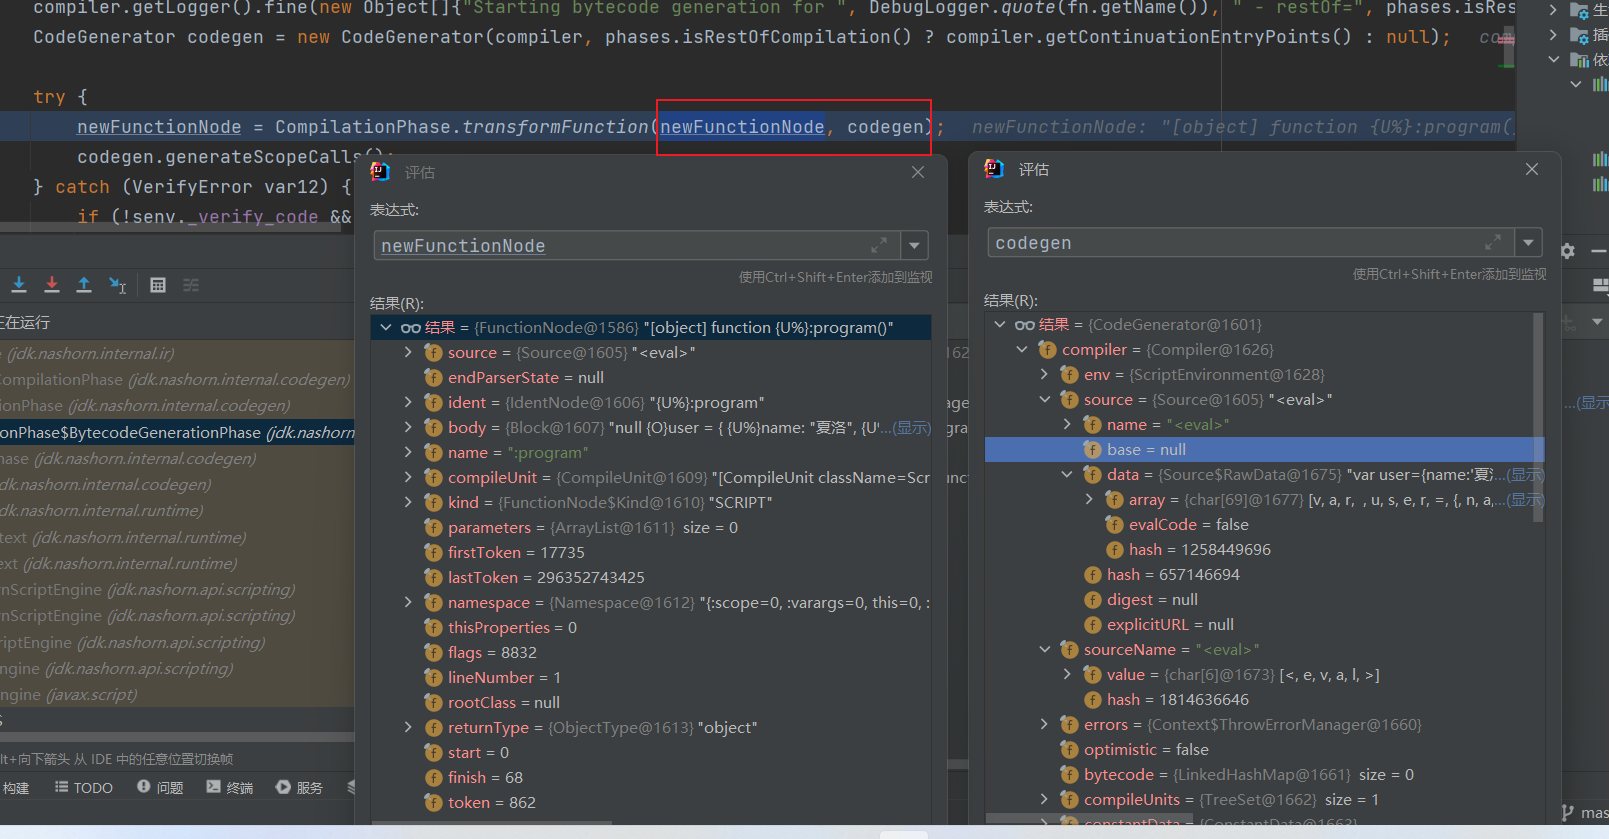Collapse the compiler field in codegen
Image resolution: width=1609 pixels, height=839 pixels.
[1022, 349]
